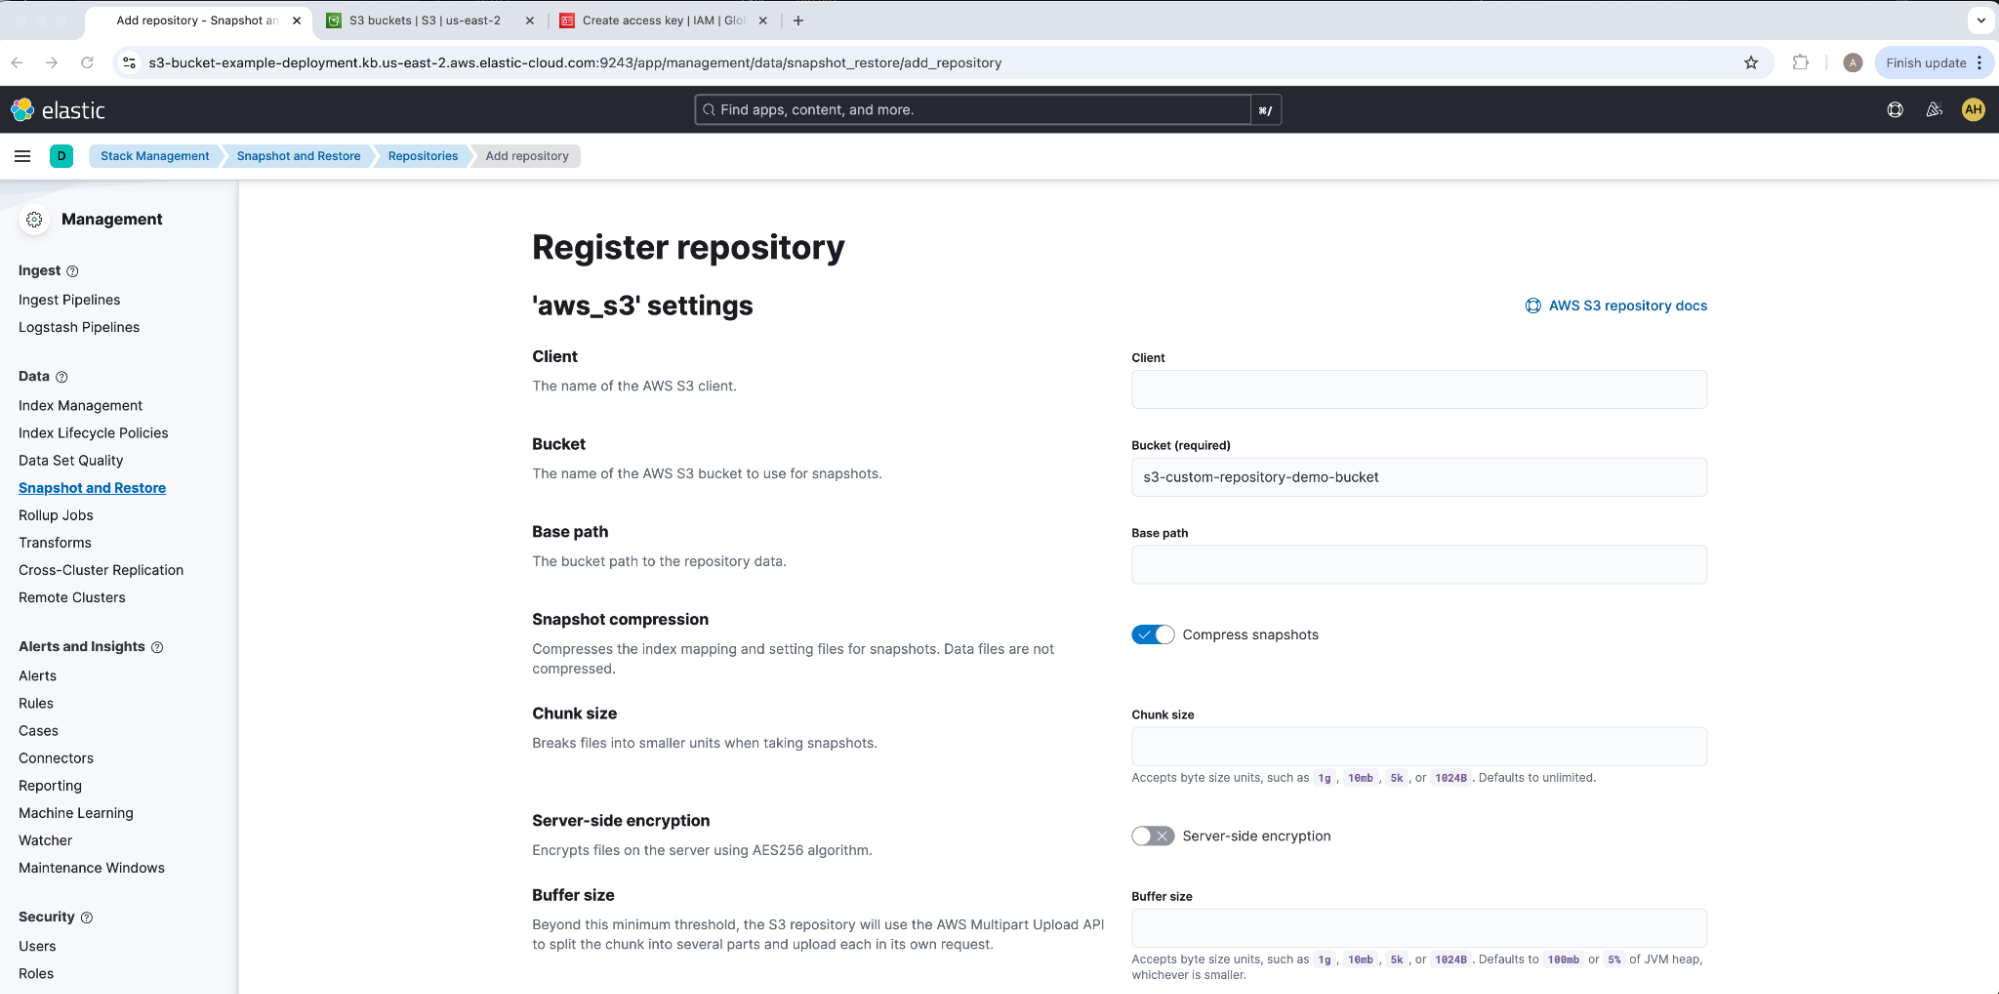The height and width of the screenshot is (994, 1999).
Task: Open AWS S3 repository docs link
Action: tap(1626, 306)
